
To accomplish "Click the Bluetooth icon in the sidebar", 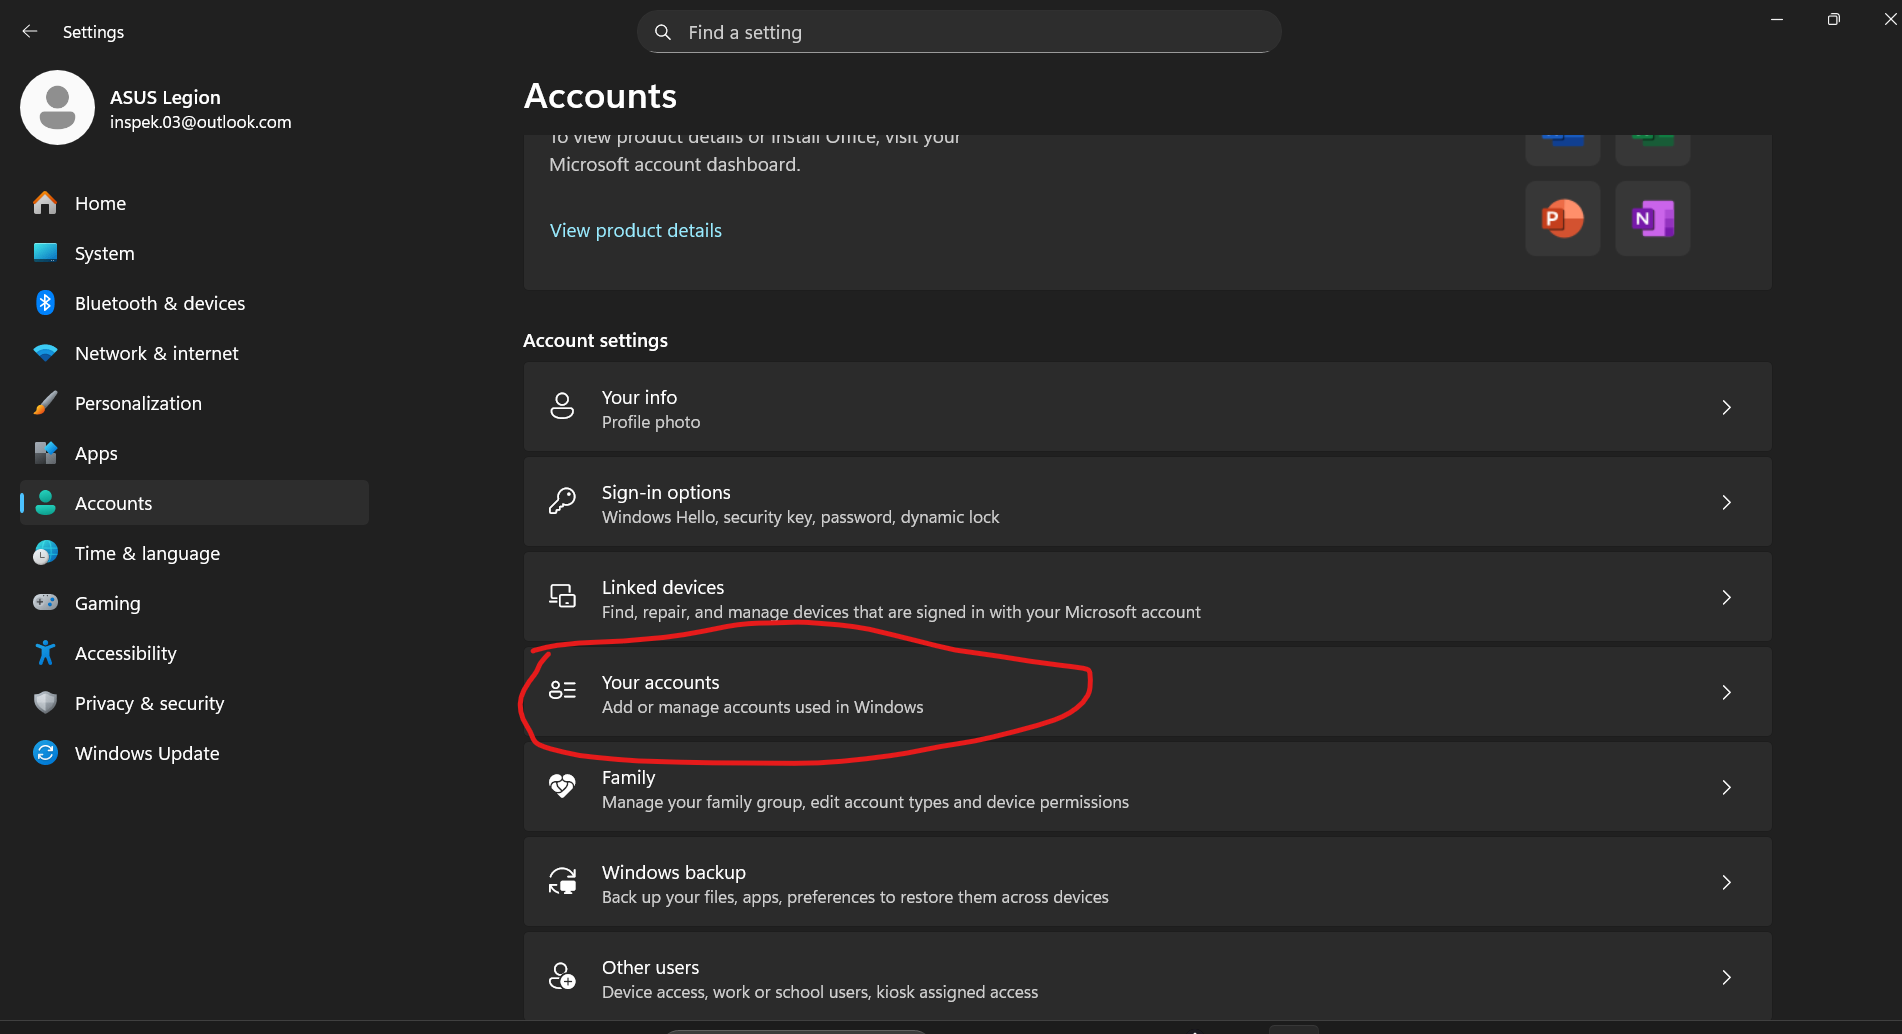I will click(x=45, y=303).
